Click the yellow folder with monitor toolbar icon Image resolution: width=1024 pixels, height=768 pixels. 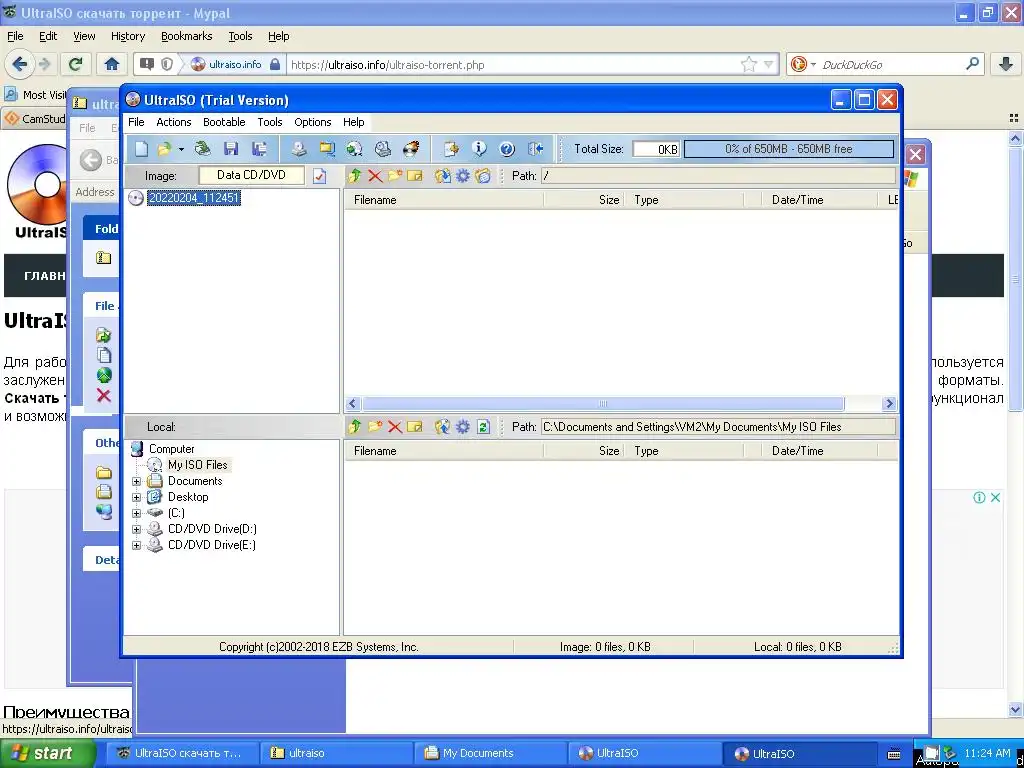pyautogui.click(x=327, y=149)
